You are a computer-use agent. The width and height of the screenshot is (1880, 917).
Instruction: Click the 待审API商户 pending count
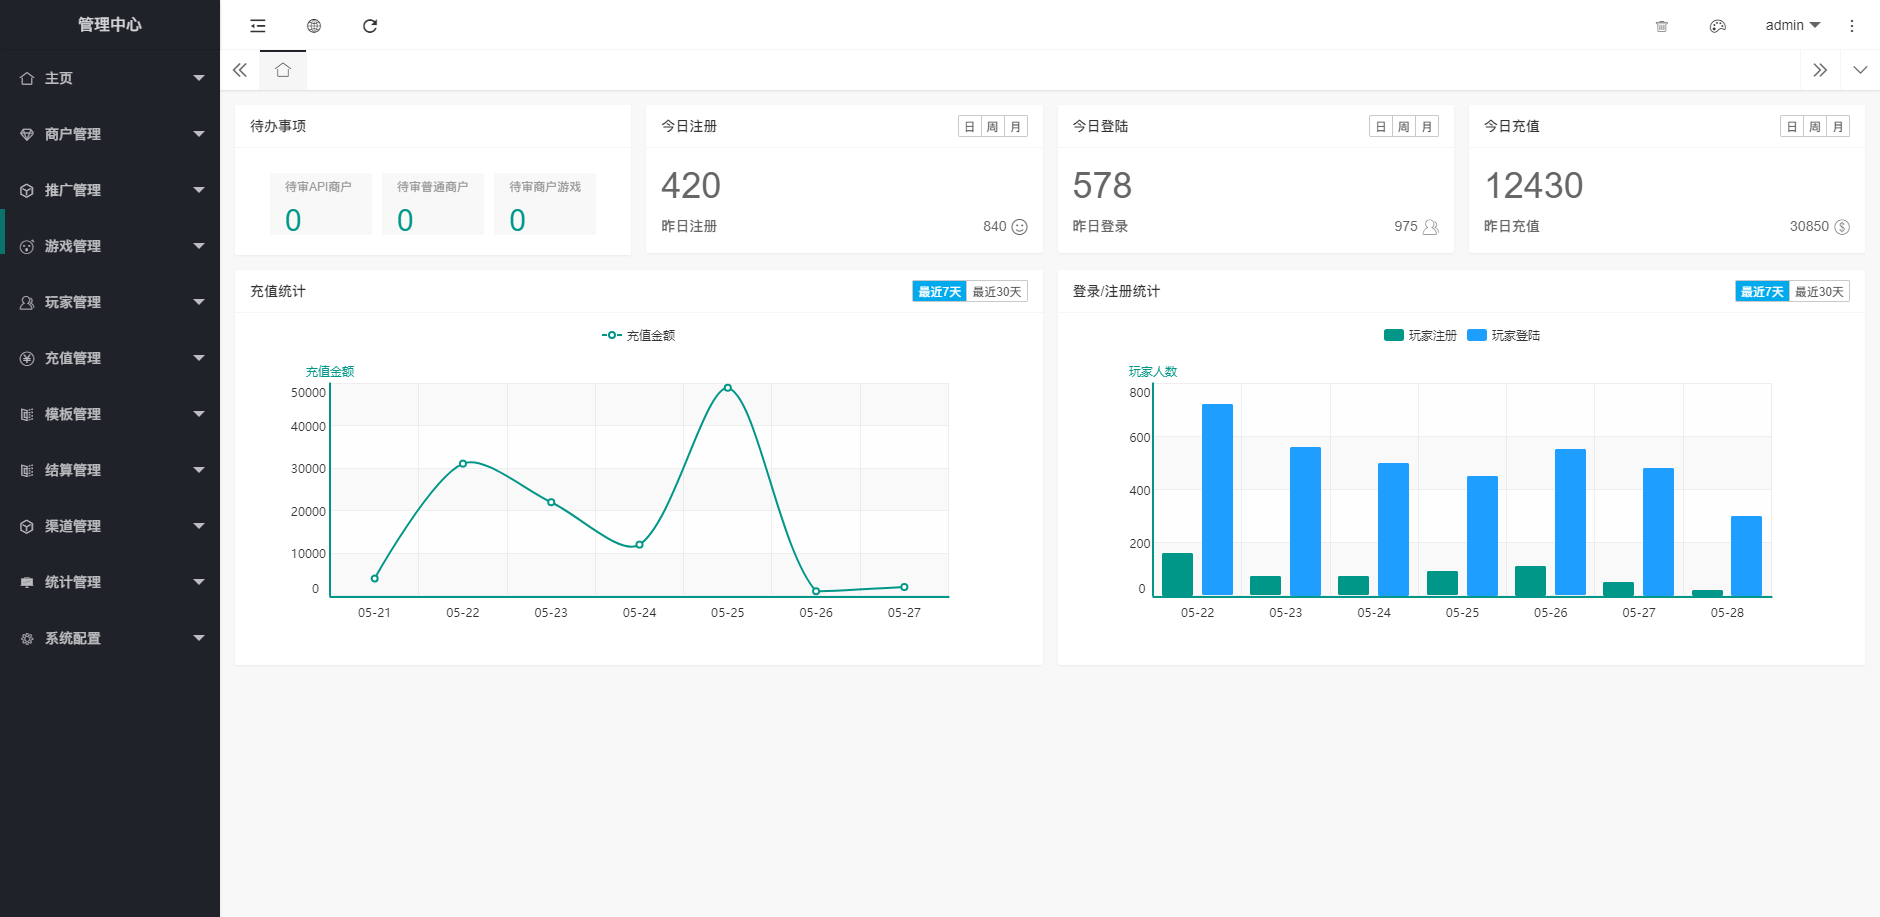[293, 220]
